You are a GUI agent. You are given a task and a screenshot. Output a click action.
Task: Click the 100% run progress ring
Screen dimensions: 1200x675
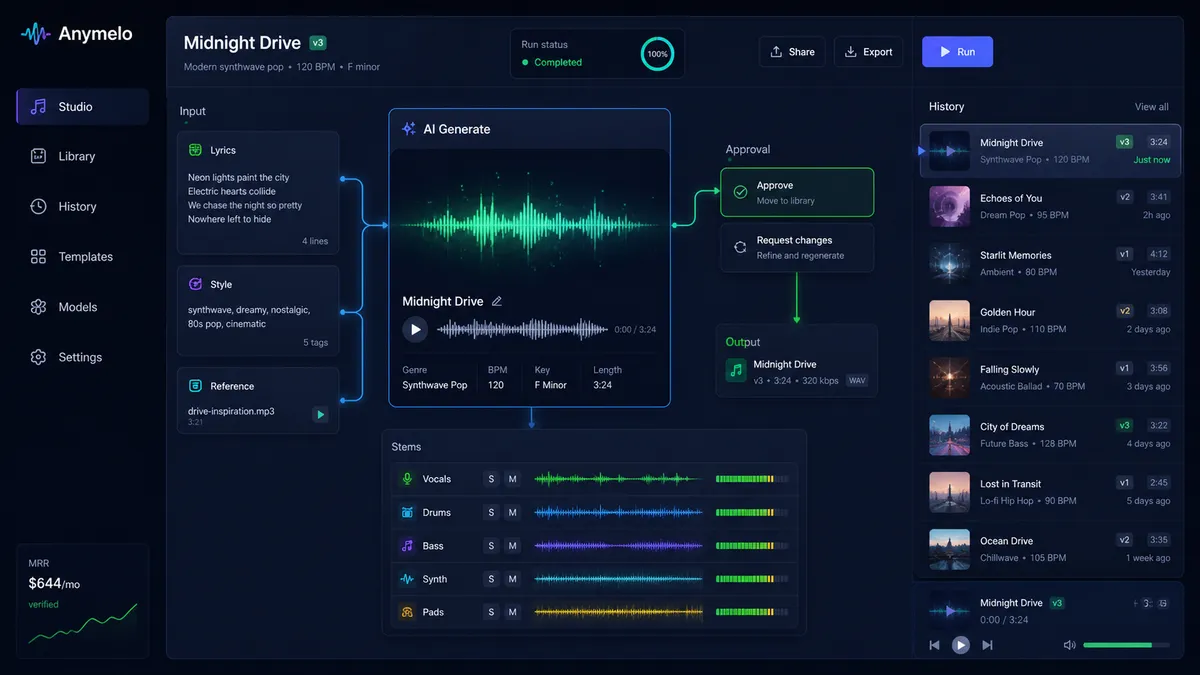point(657,53)
